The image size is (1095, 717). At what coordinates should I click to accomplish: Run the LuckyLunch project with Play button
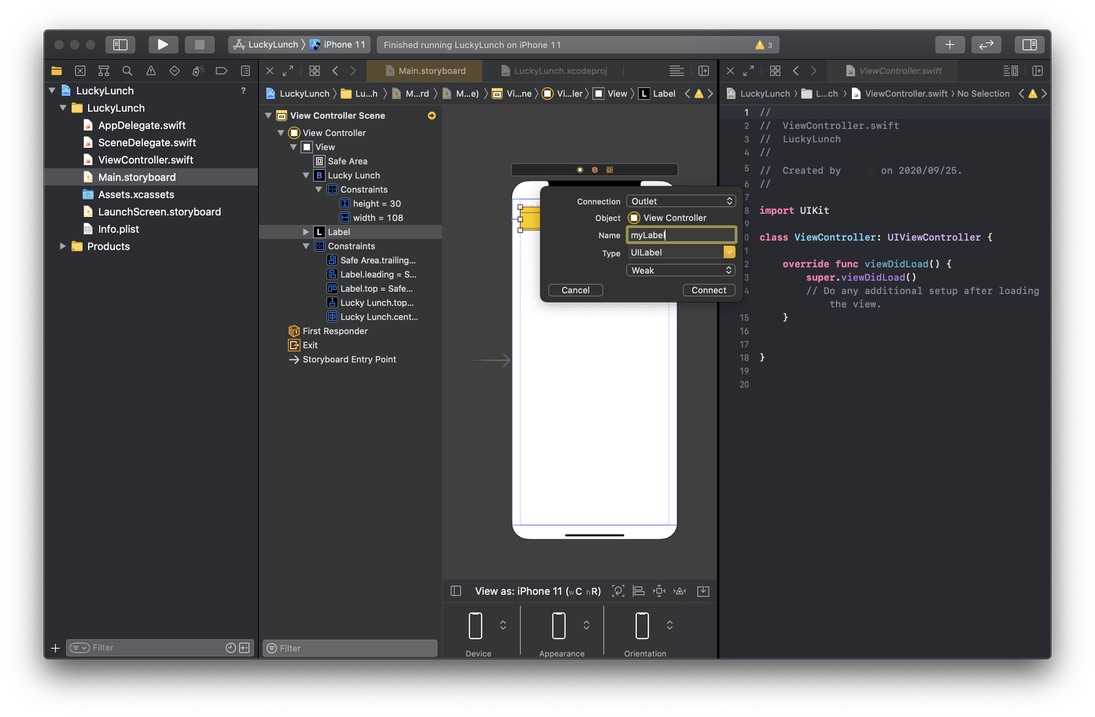(163, 45)
